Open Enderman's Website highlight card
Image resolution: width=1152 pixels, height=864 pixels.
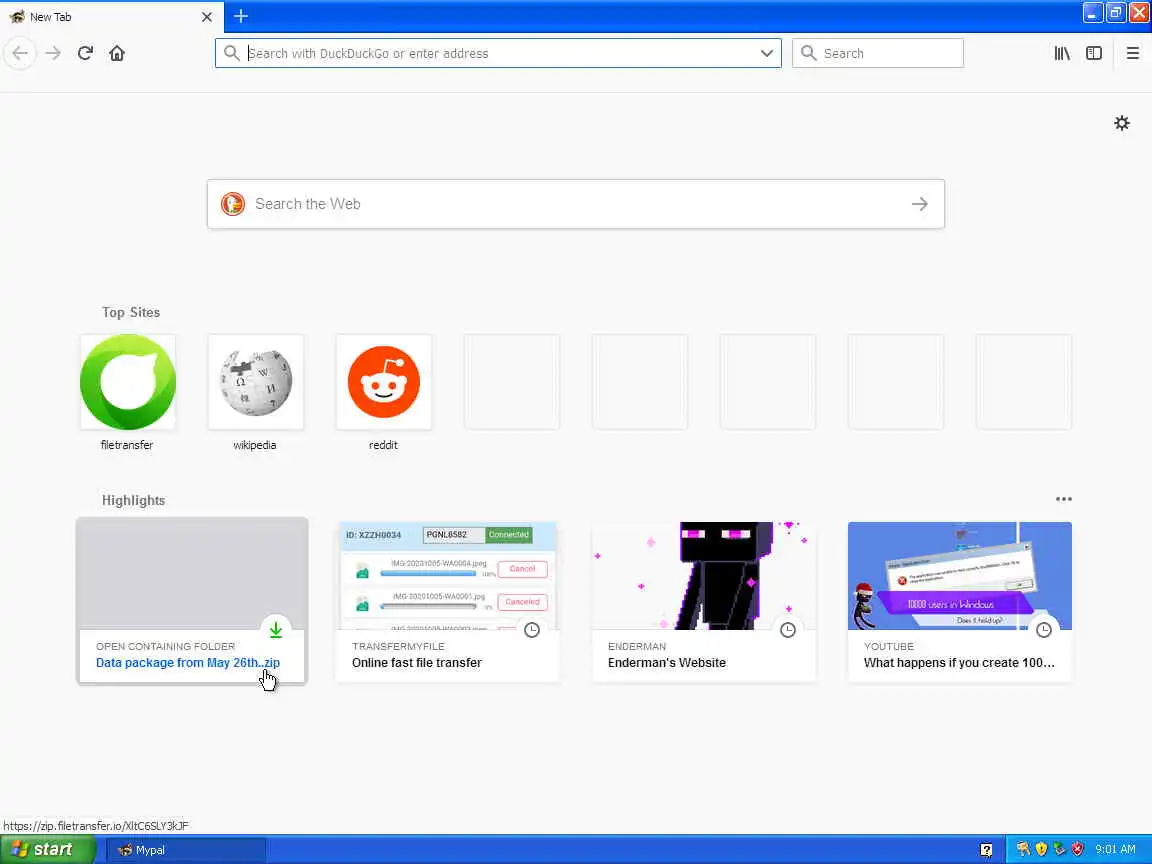click(704, 602)
